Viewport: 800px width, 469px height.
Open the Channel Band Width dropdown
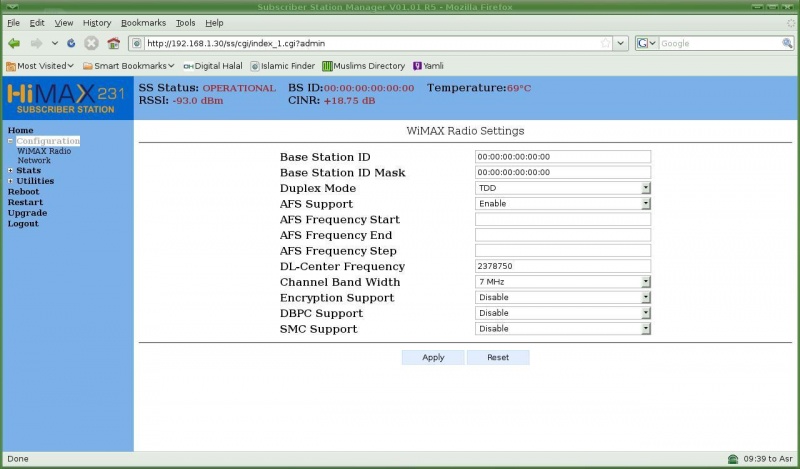pos(646,282)
